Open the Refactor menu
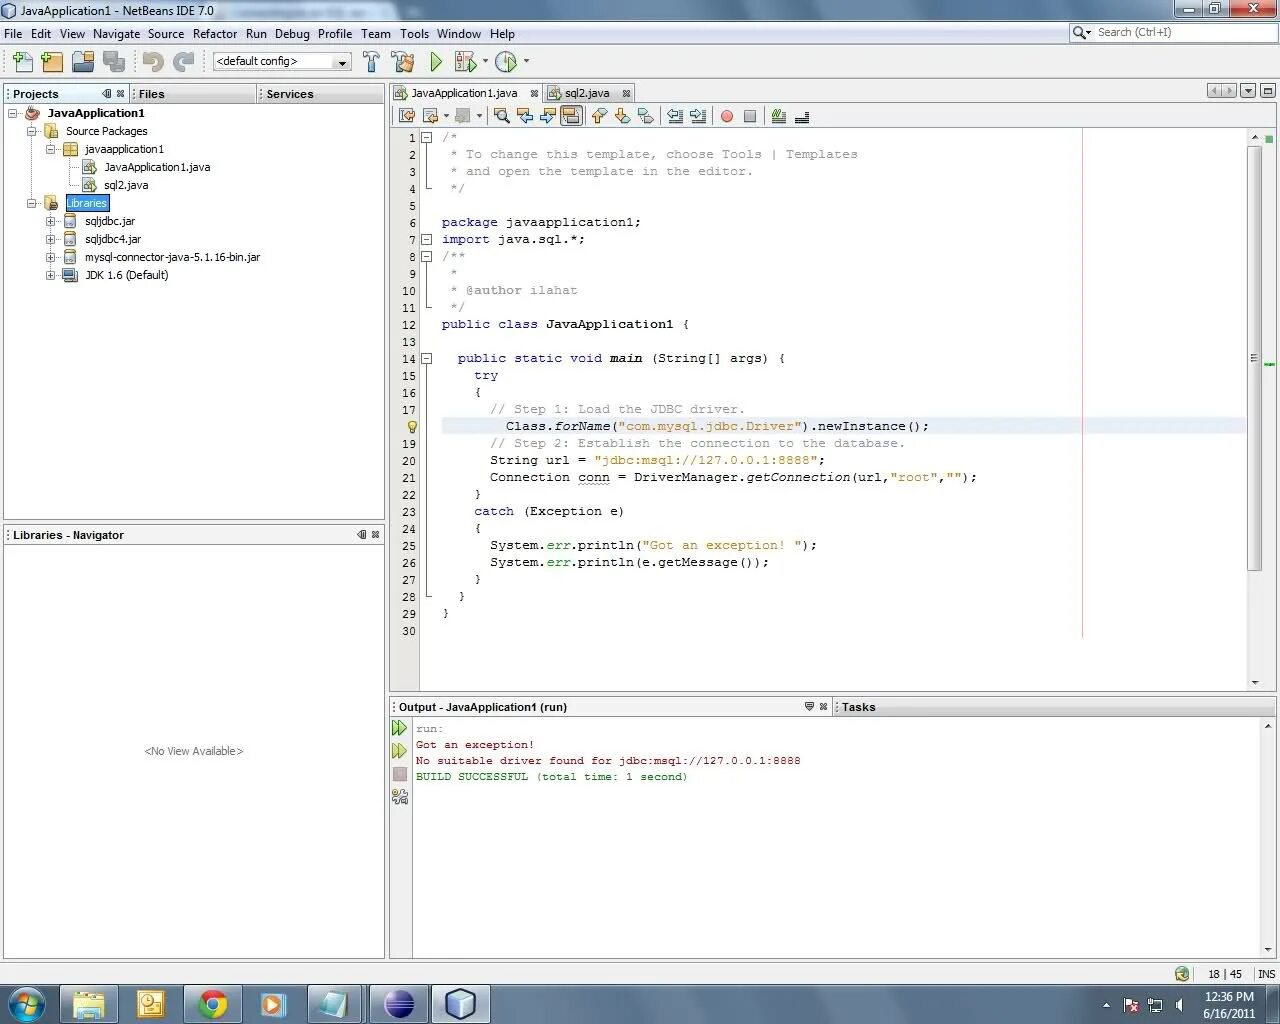Viewport: 1280px width, 1024px height. click(x=215, y=33)
